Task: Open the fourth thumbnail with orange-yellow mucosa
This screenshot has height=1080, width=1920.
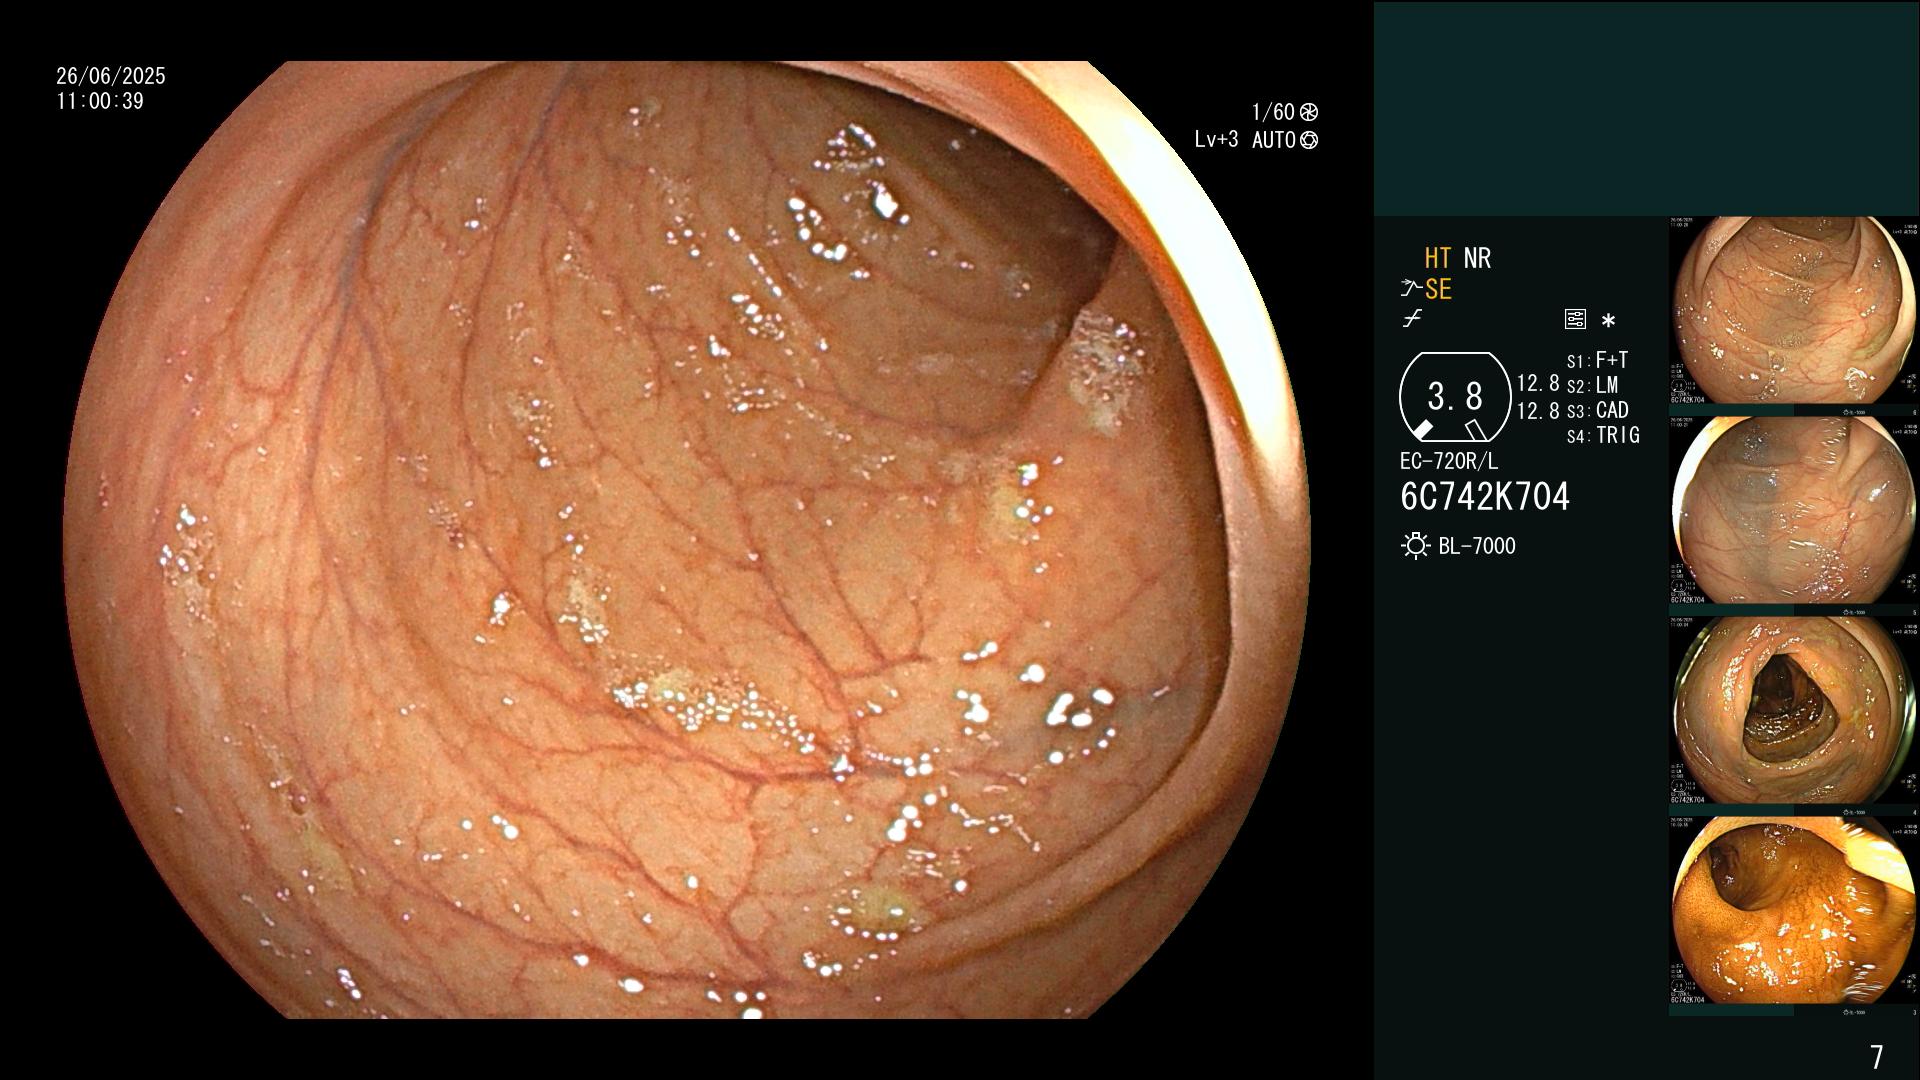Action: pos(1794,910)
